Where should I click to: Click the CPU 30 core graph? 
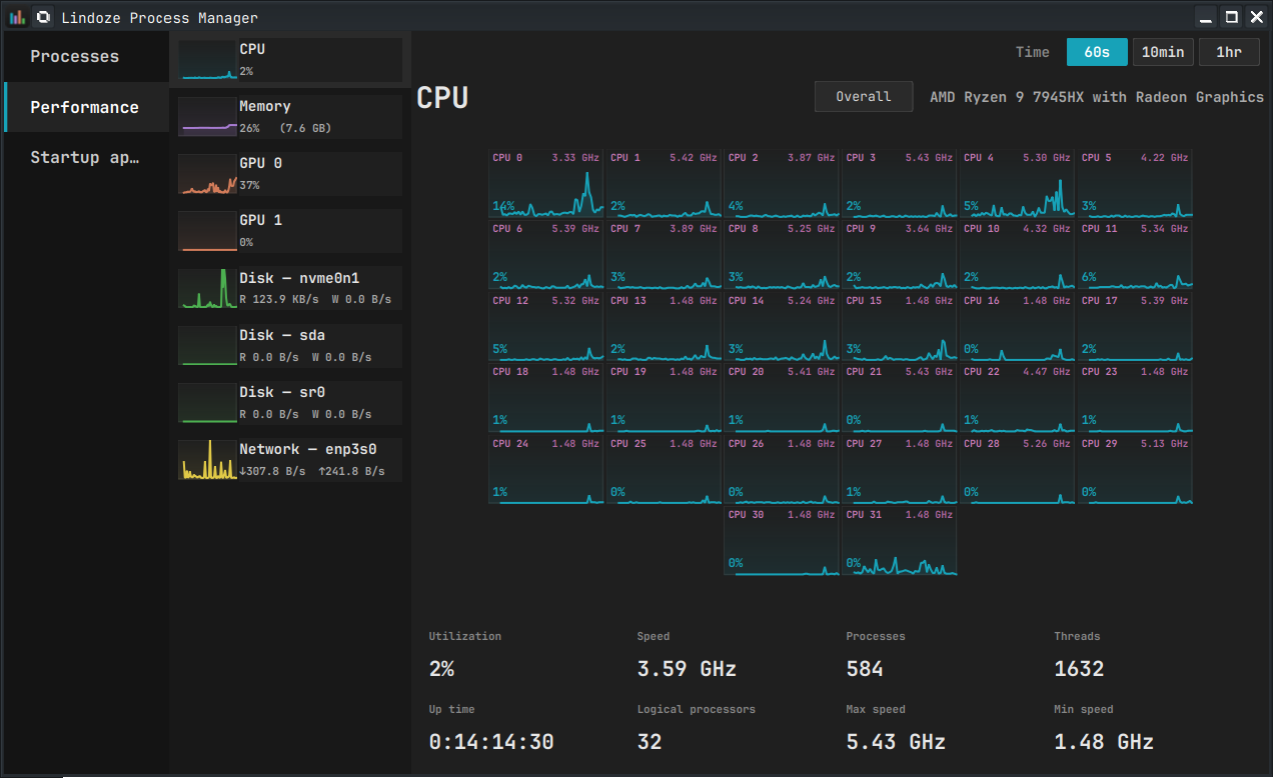[x=782, y=541]
